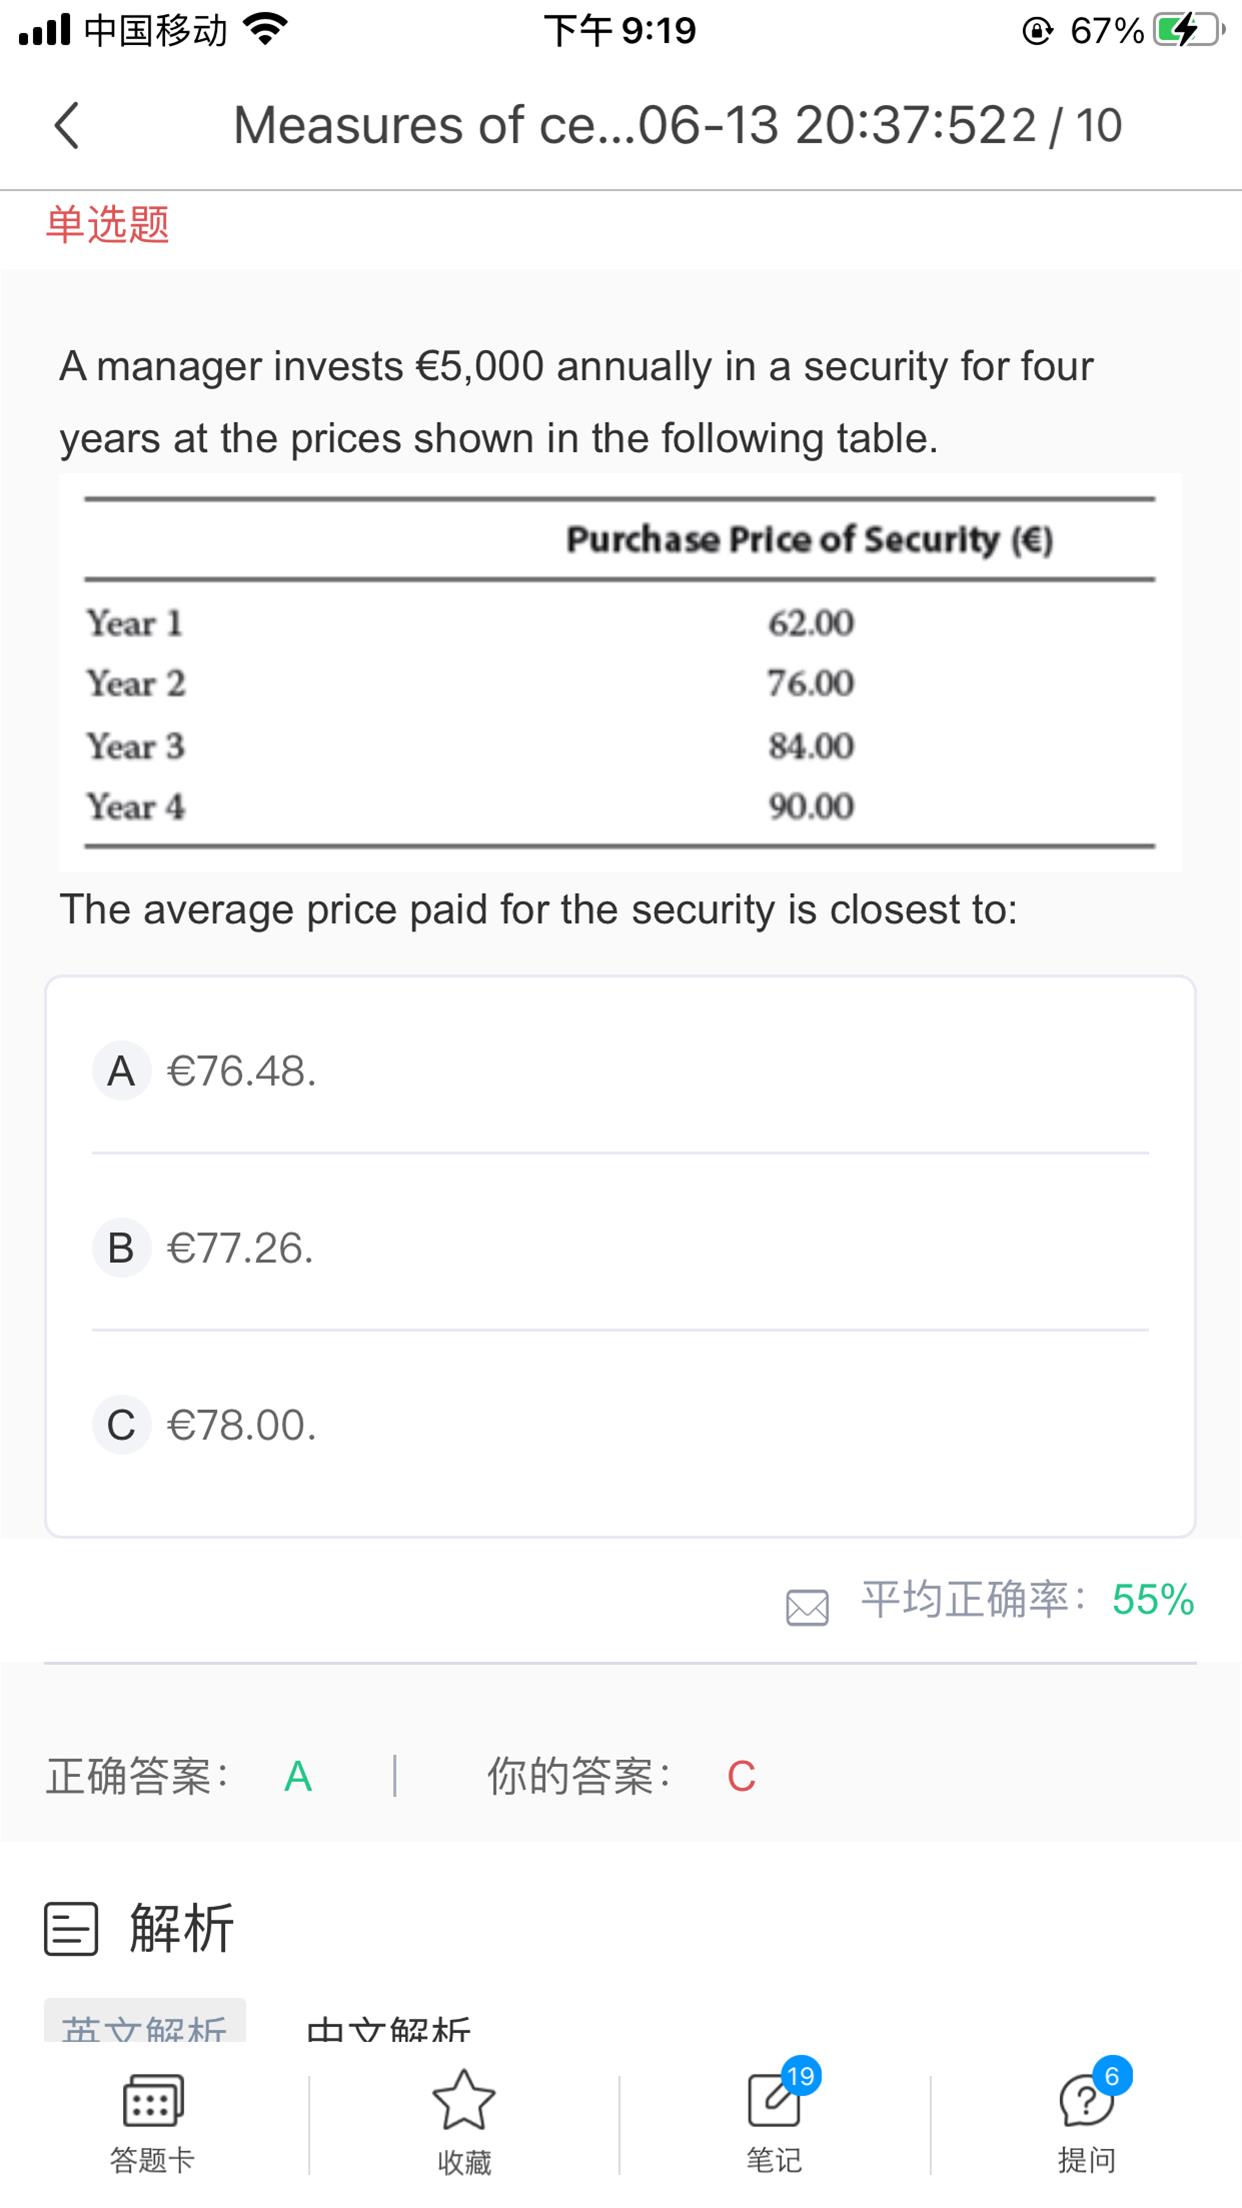The height and width of the screenshot is (2208, 1242).
Task: Tap the answer text €77.26
Action: pyautogui.click(x=240, y=1248)
